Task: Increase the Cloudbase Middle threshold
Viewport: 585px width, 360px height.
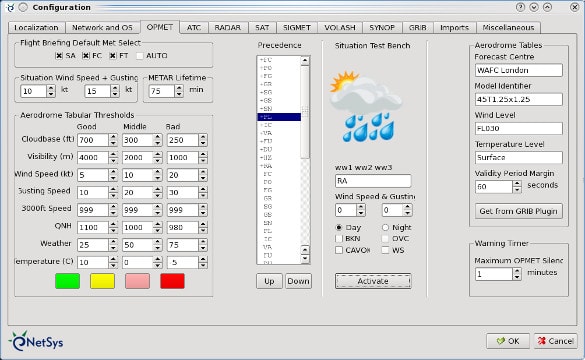Action: [x=158, y=137]
